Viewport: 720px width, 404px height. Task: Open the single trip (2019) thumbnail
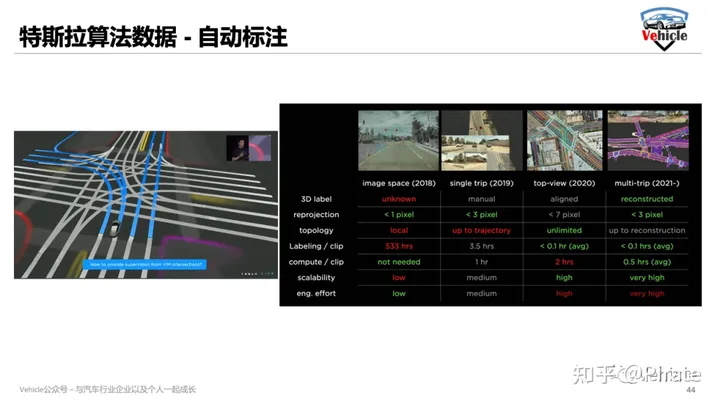(482, 140)
